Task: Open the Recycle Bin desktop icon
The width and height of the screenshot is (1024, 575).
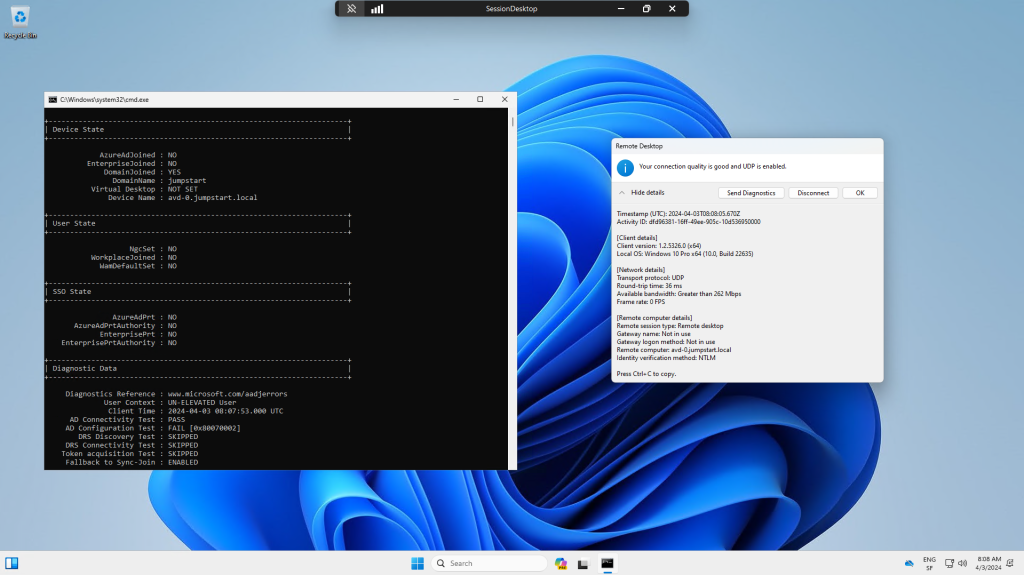Action: pos(20,22)
